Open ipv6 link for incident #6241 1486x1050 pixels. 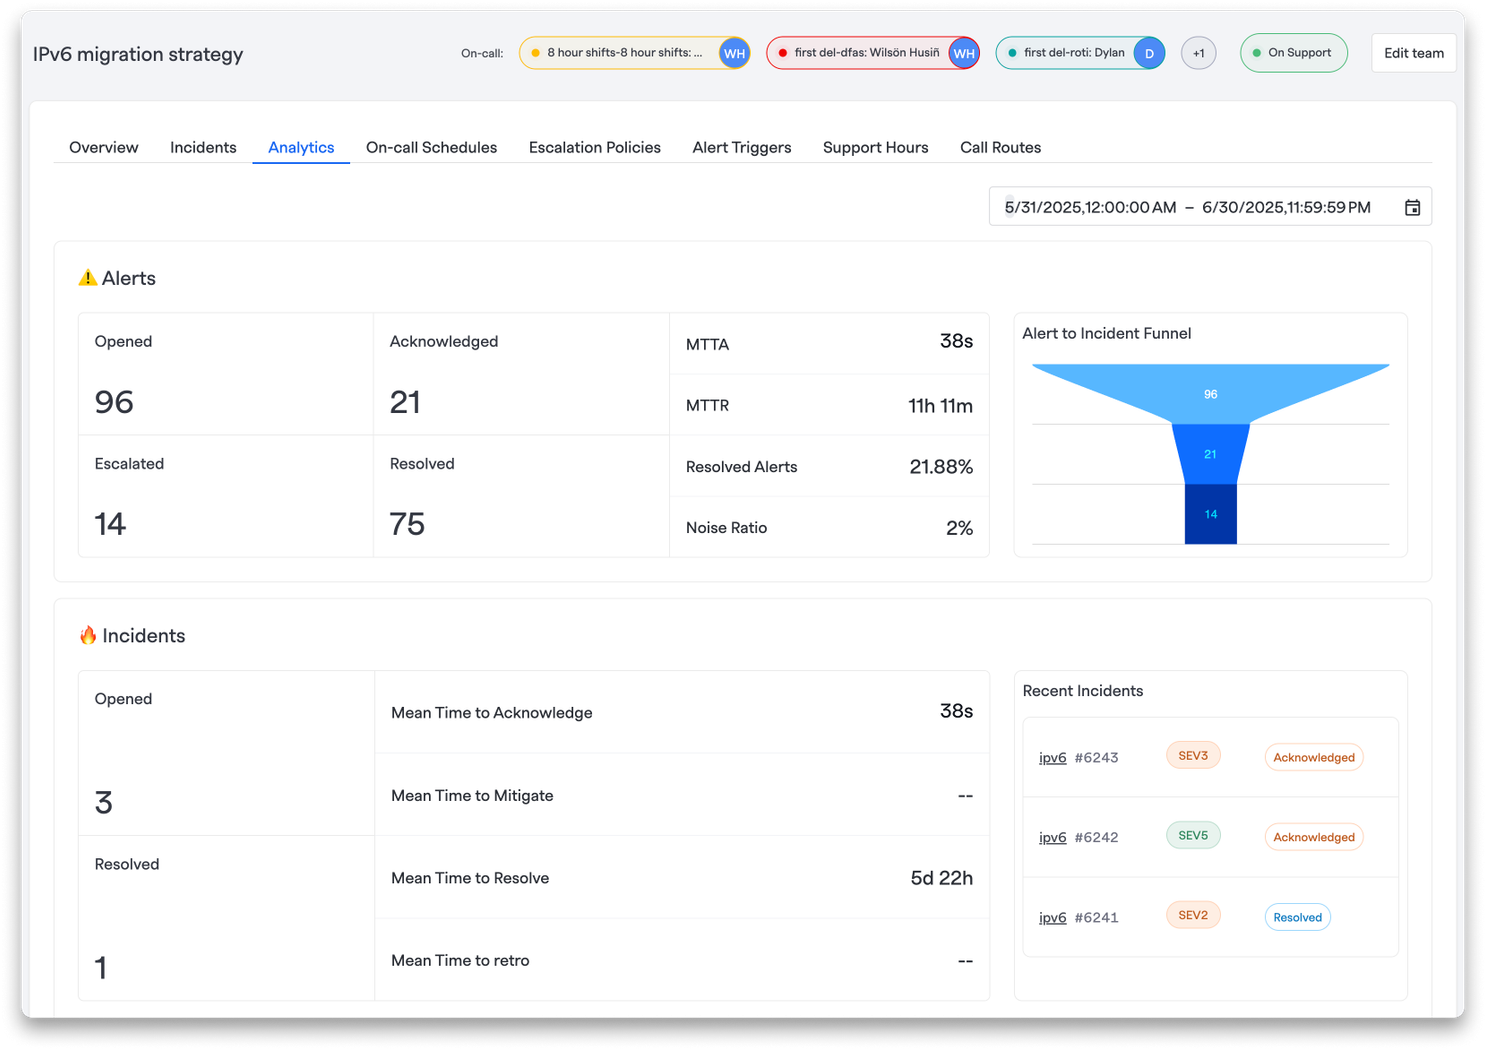(1052, 917)
